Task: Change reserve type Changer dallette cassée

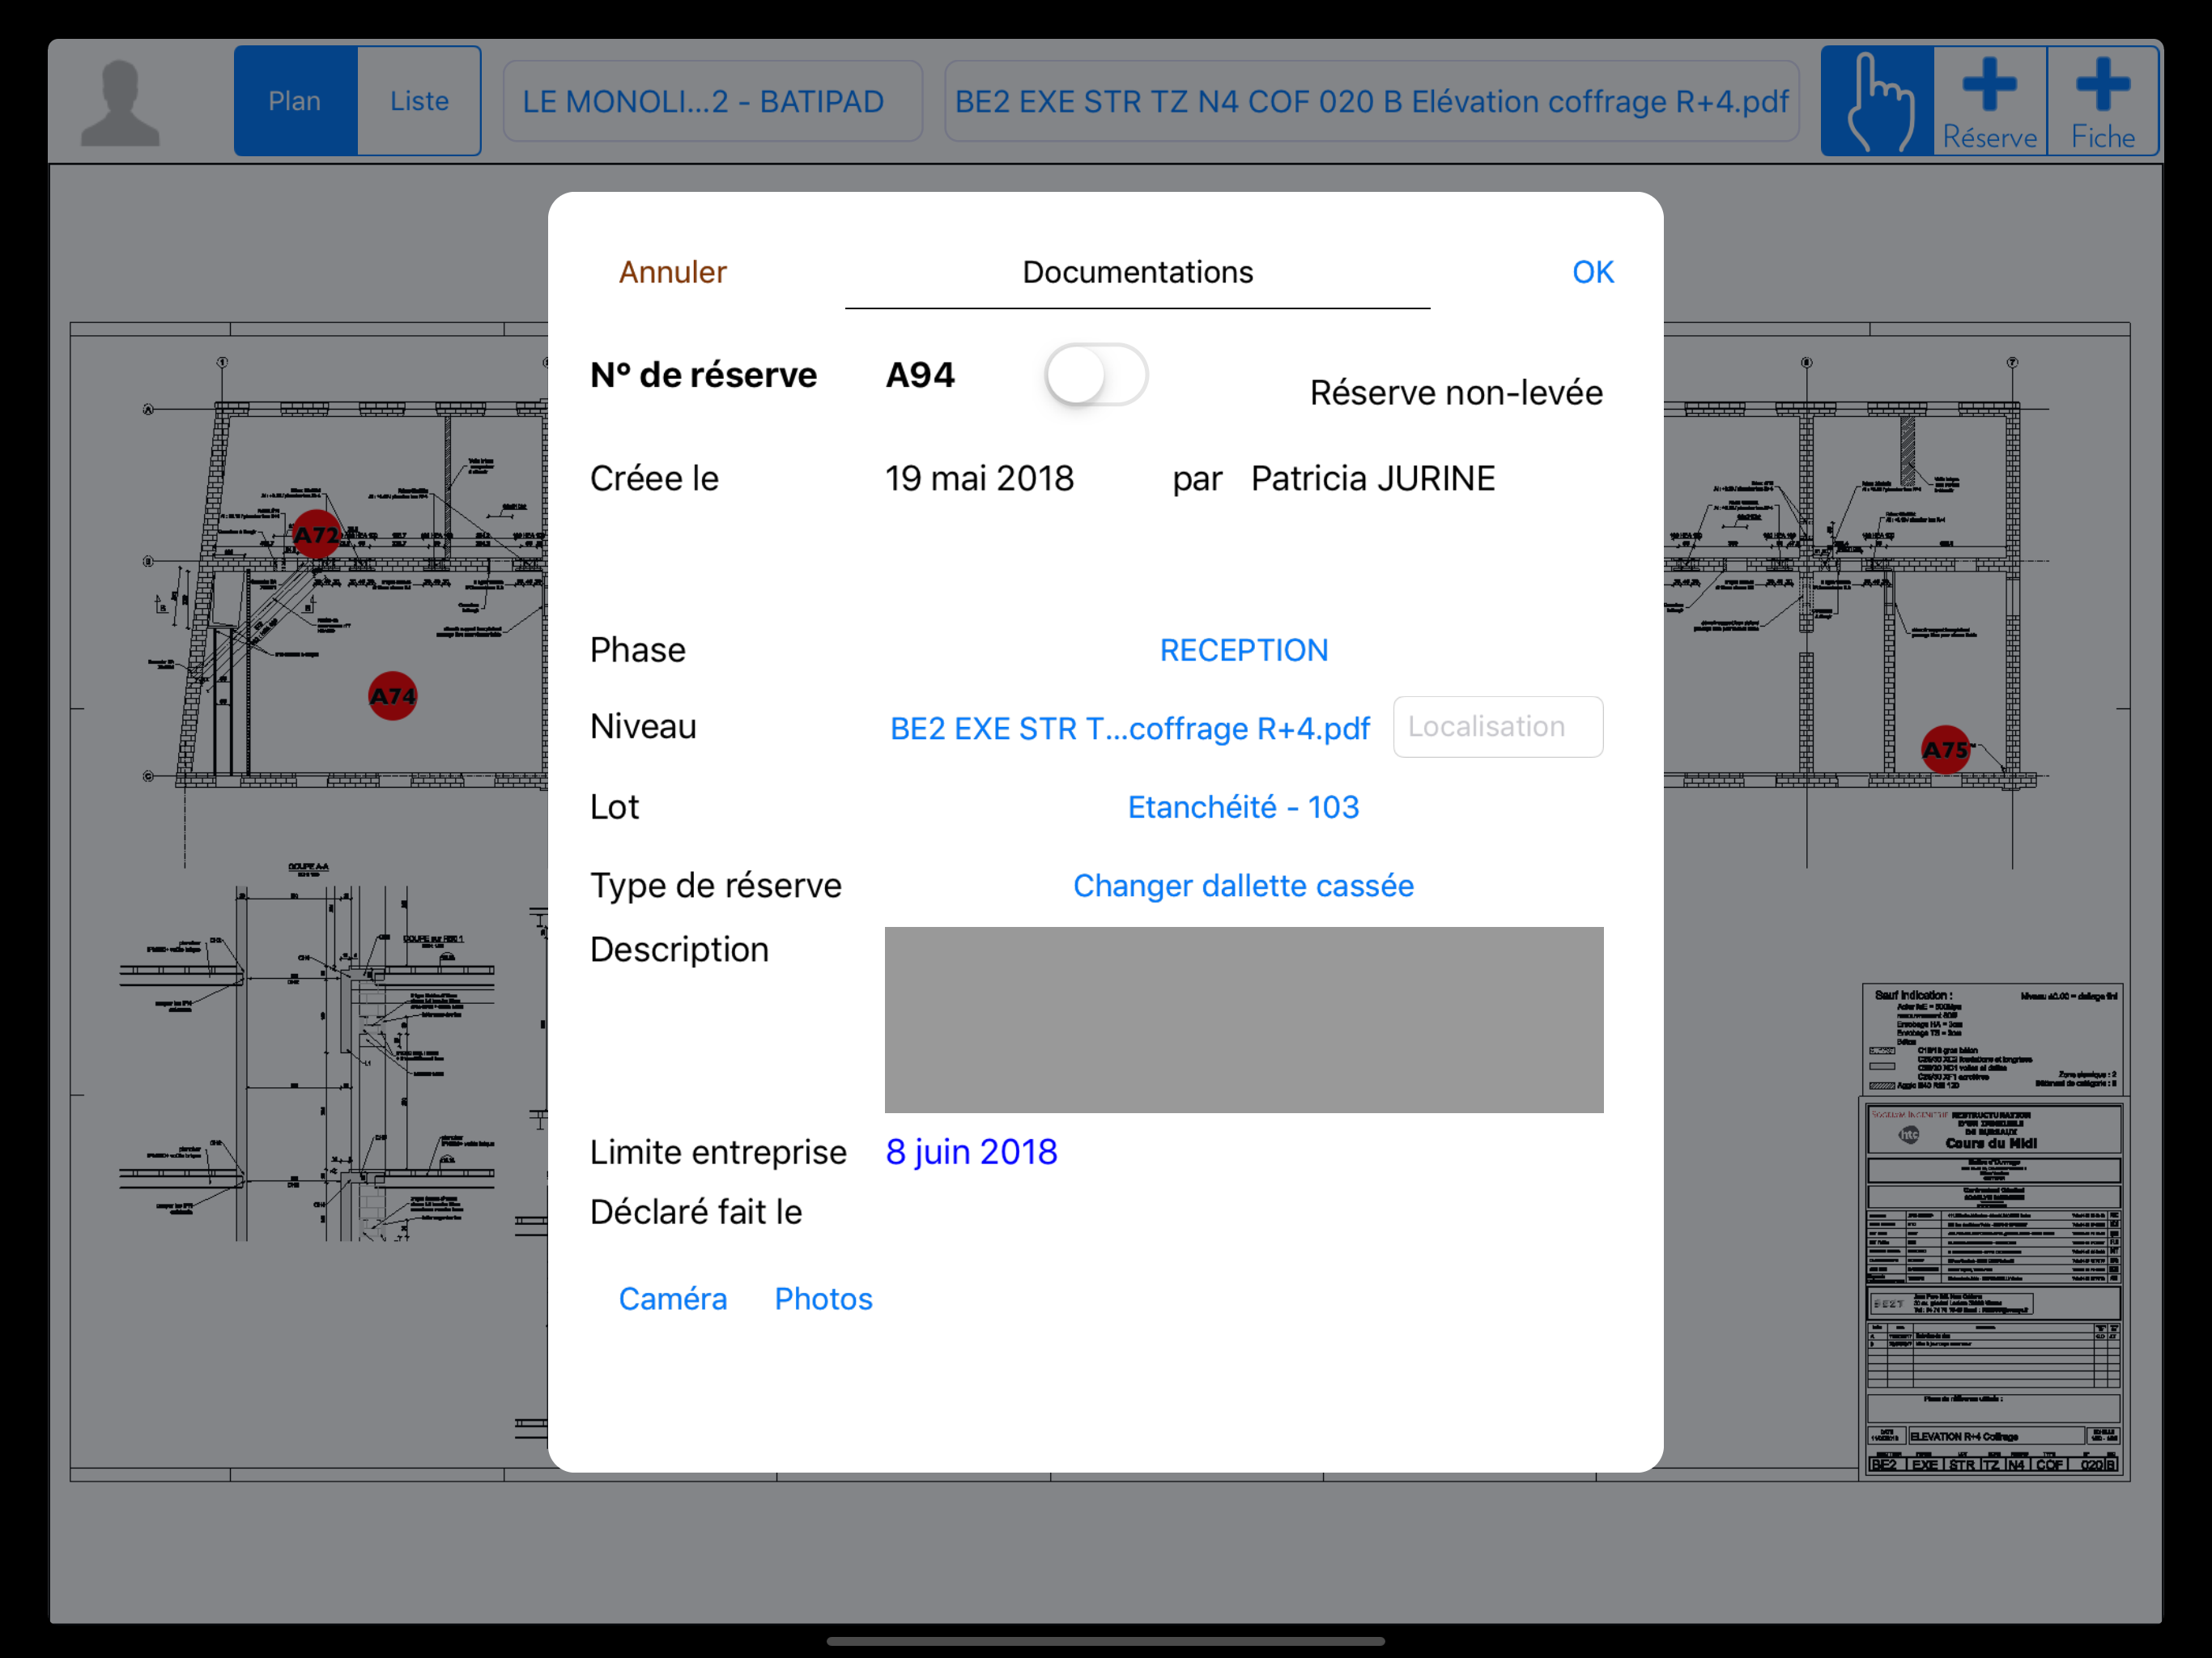Action: [1243, 885]
